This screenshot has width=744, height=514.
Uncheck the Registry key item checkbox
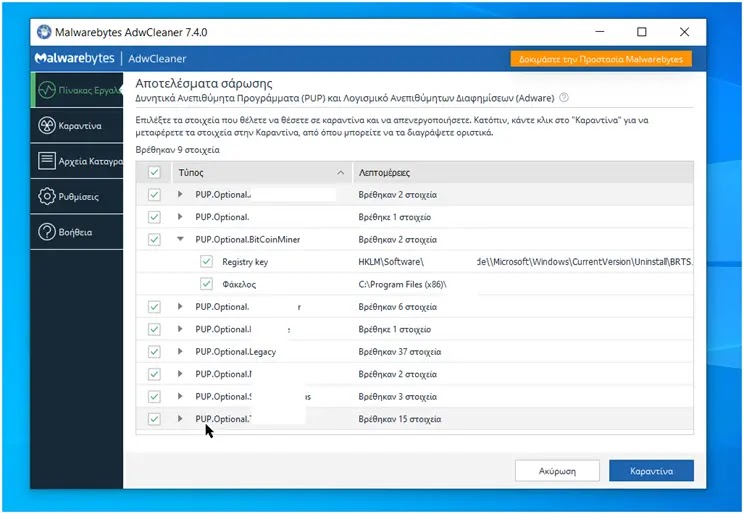tap(206, 262)
